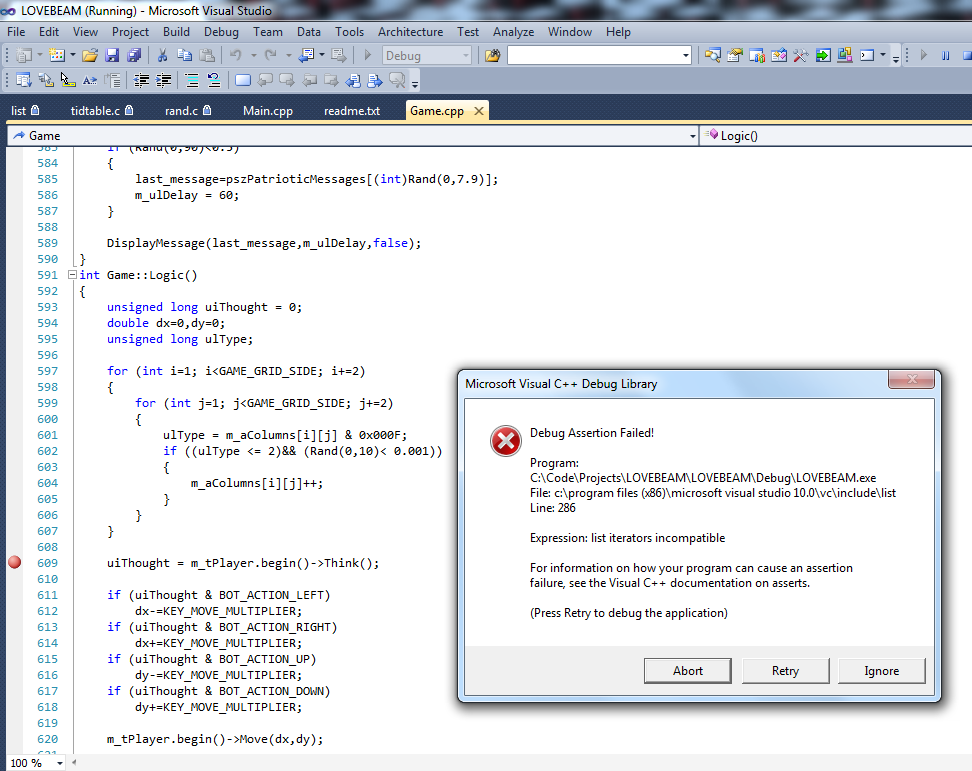972x771 pixels.
Task: Switch to the Main.cpp tab
Action: (x=267, y=110)
